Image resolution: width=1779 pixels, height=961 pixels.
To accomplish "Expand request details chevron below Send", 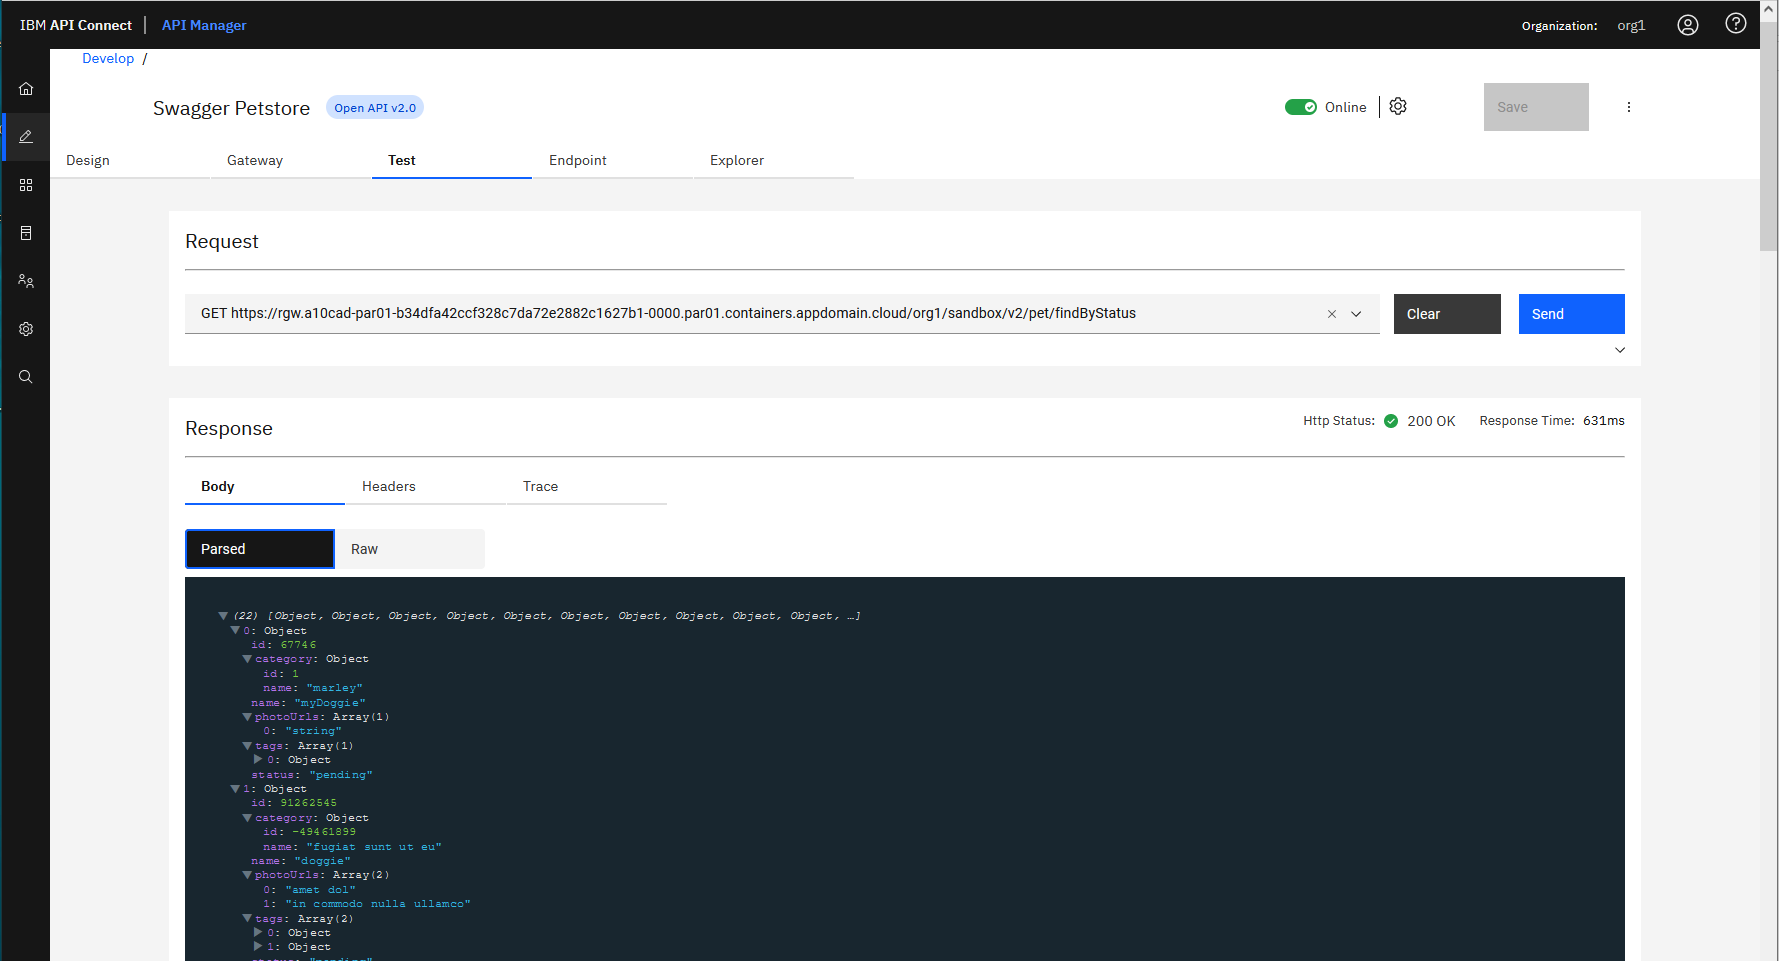I will [1620, 350].
